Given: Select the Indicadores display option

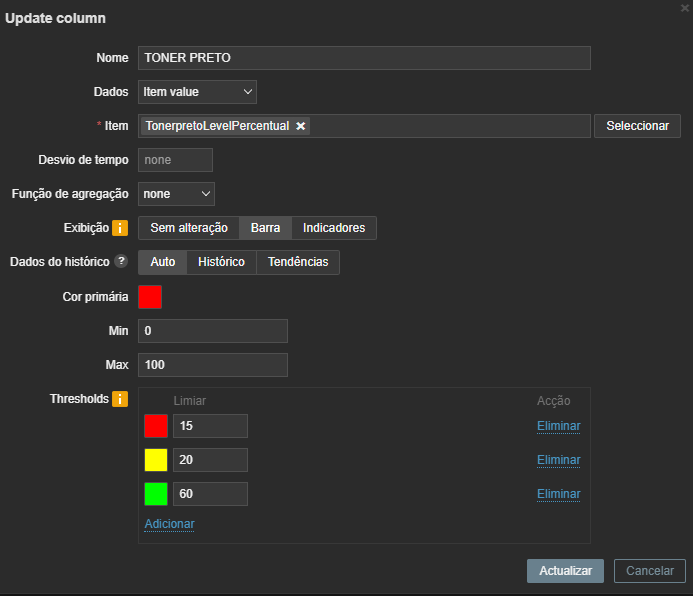Looking at the screenshot, I should pyautogui.click(x=334, y=228).
